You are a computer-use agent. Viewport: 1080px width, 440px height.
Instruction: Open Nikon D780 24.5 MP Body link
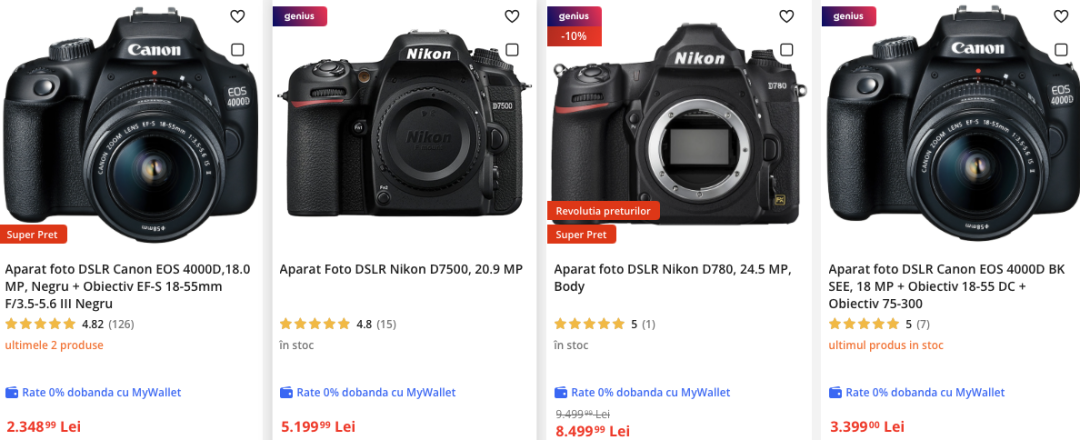tap(672, 277)
